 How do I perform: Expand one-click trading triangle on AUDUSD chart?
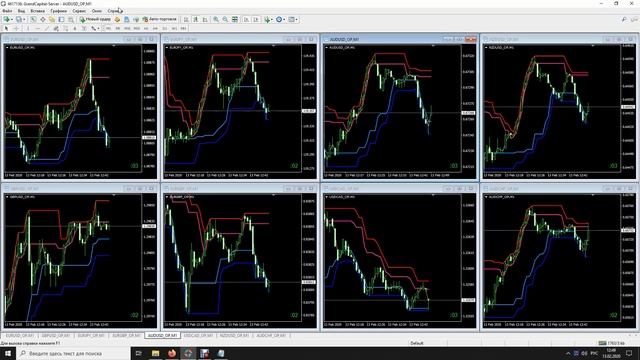(326, 47)
